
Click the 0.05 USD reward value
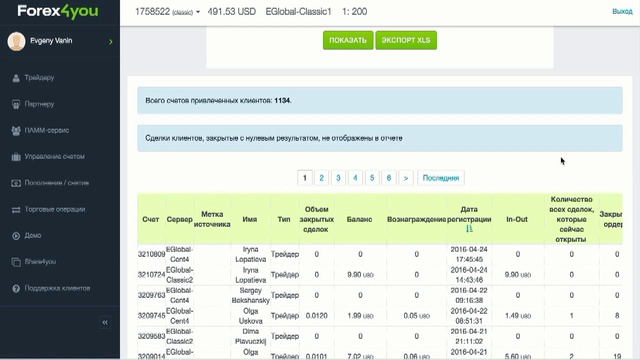pos(416,316)
